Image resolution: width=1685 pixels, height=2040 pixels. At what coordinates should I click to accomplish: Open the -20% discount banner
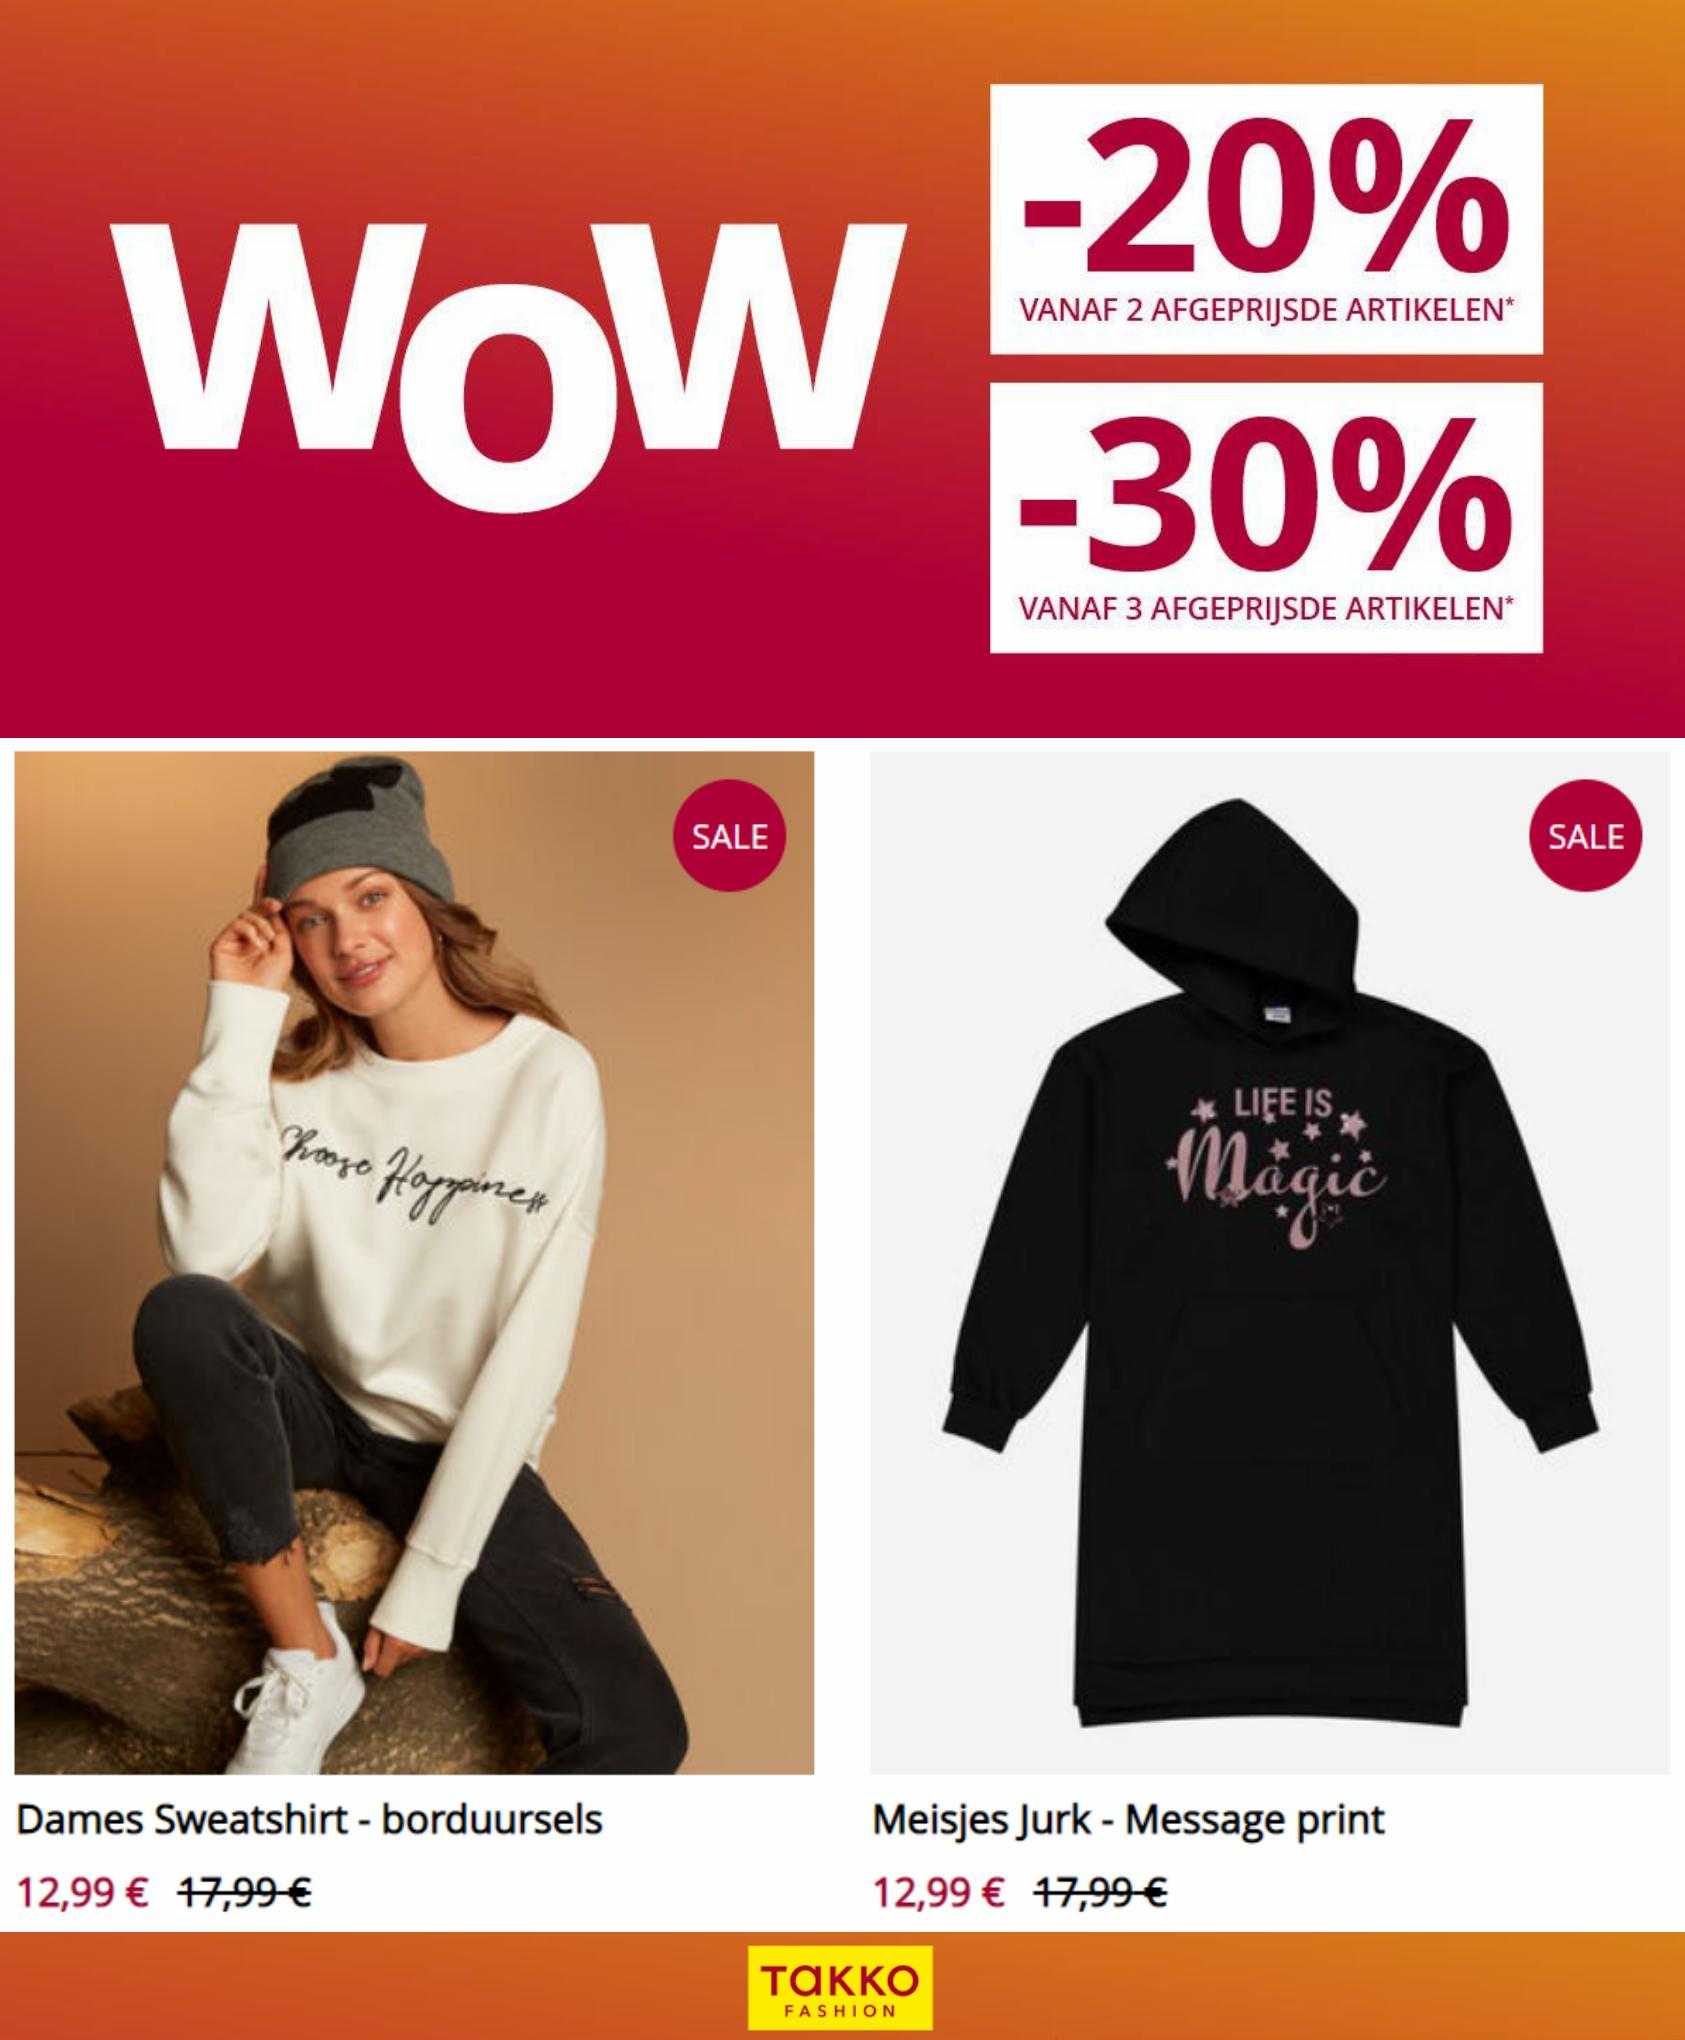click(1266, 219)
